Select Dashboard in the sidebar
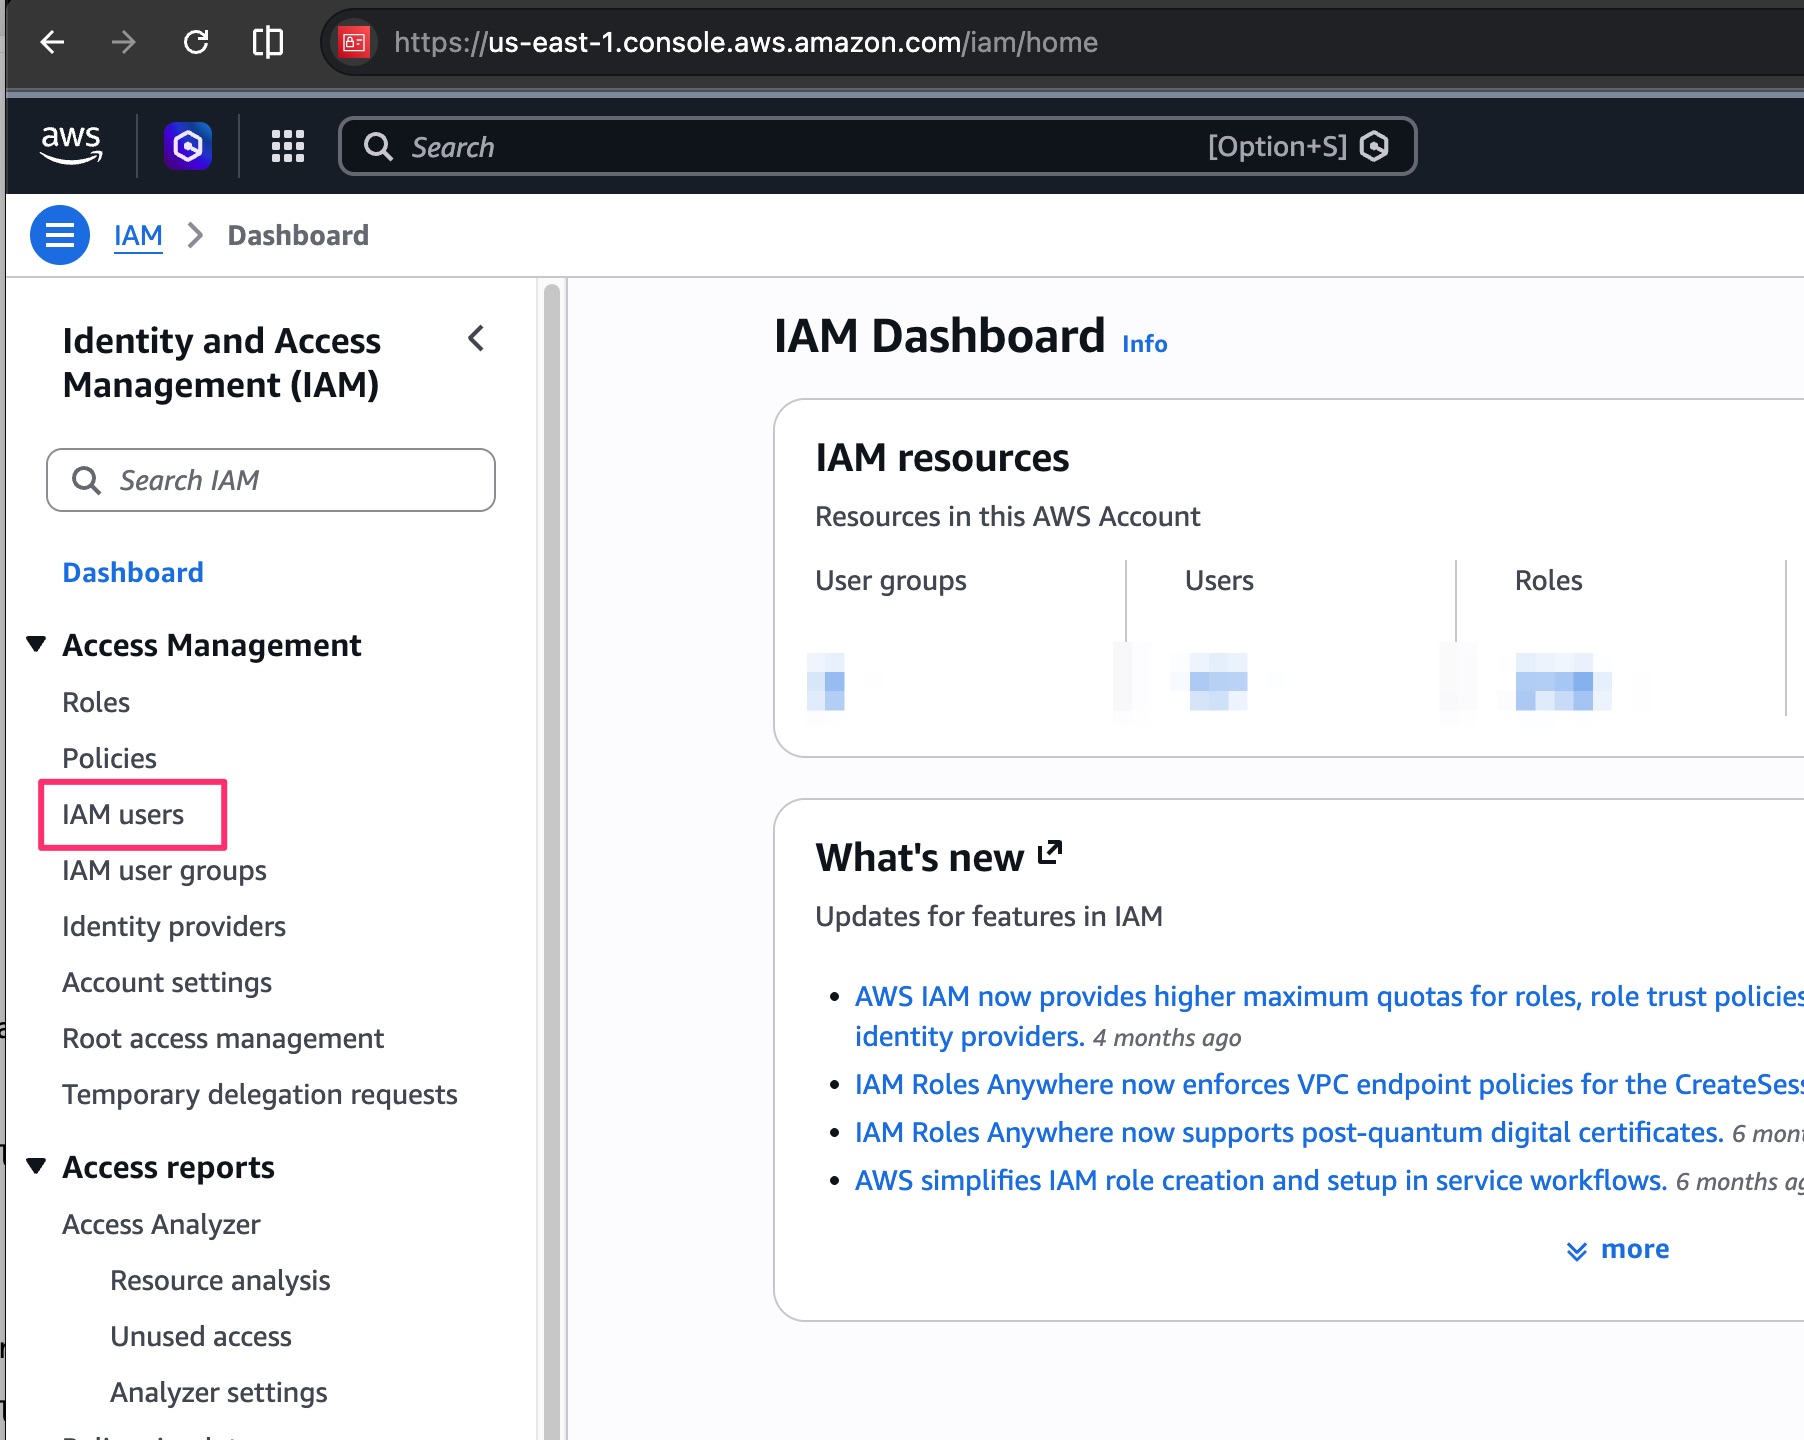 point(133,572)
